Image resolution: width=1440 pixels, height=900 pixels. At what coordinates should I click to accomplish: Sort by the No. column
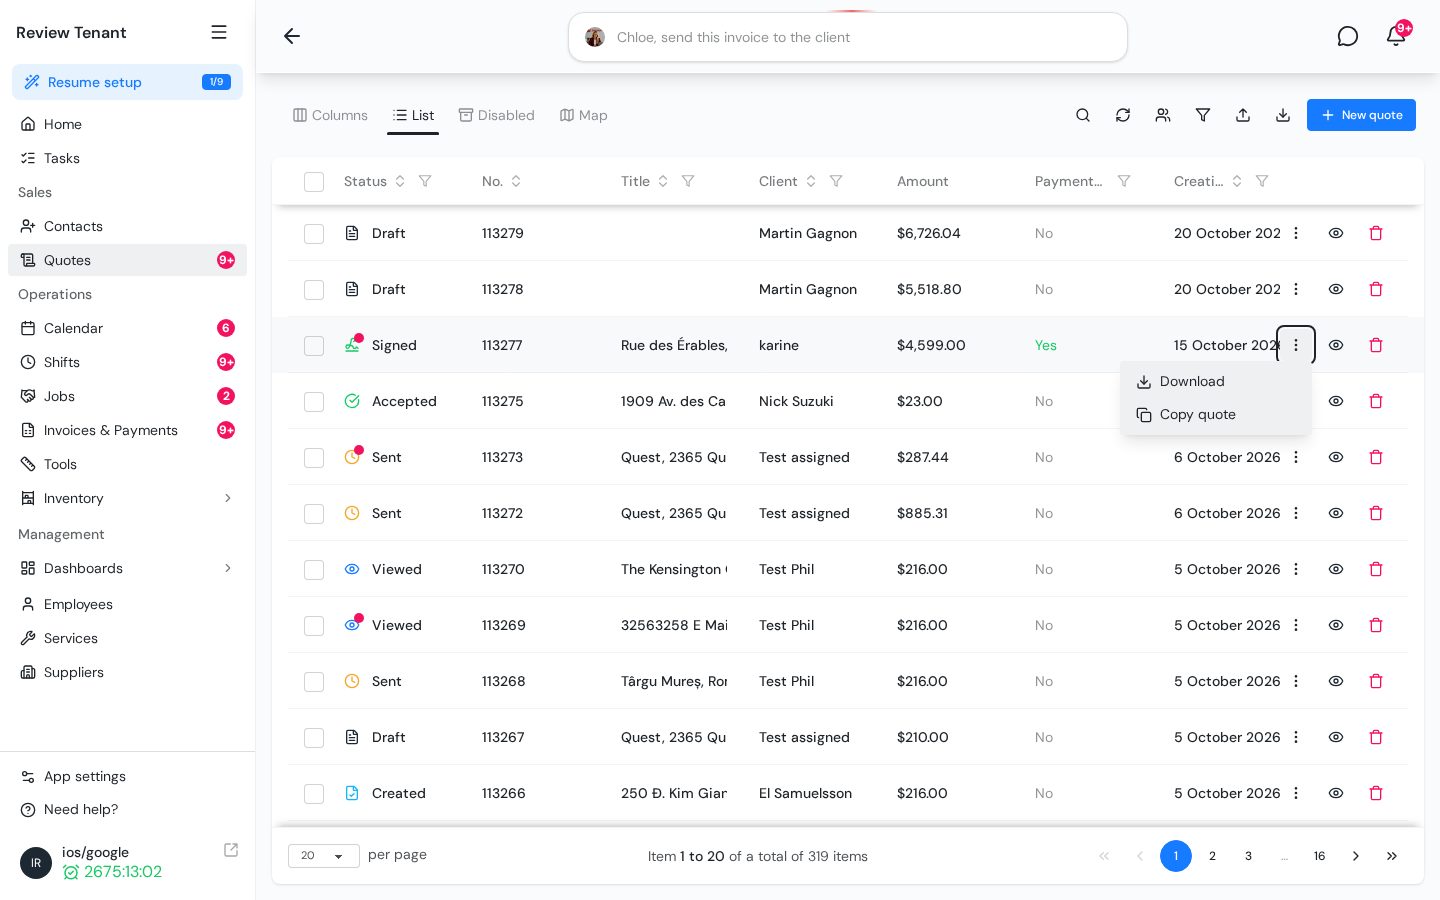[516, 181]
